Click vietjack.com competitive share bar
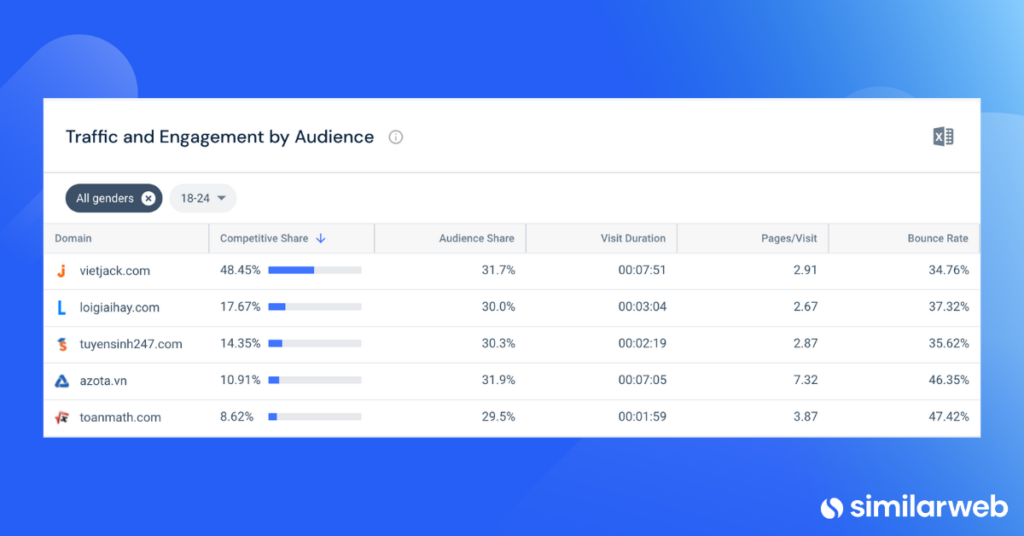This screenshot has height=536, width=1024. click(315, 270)
